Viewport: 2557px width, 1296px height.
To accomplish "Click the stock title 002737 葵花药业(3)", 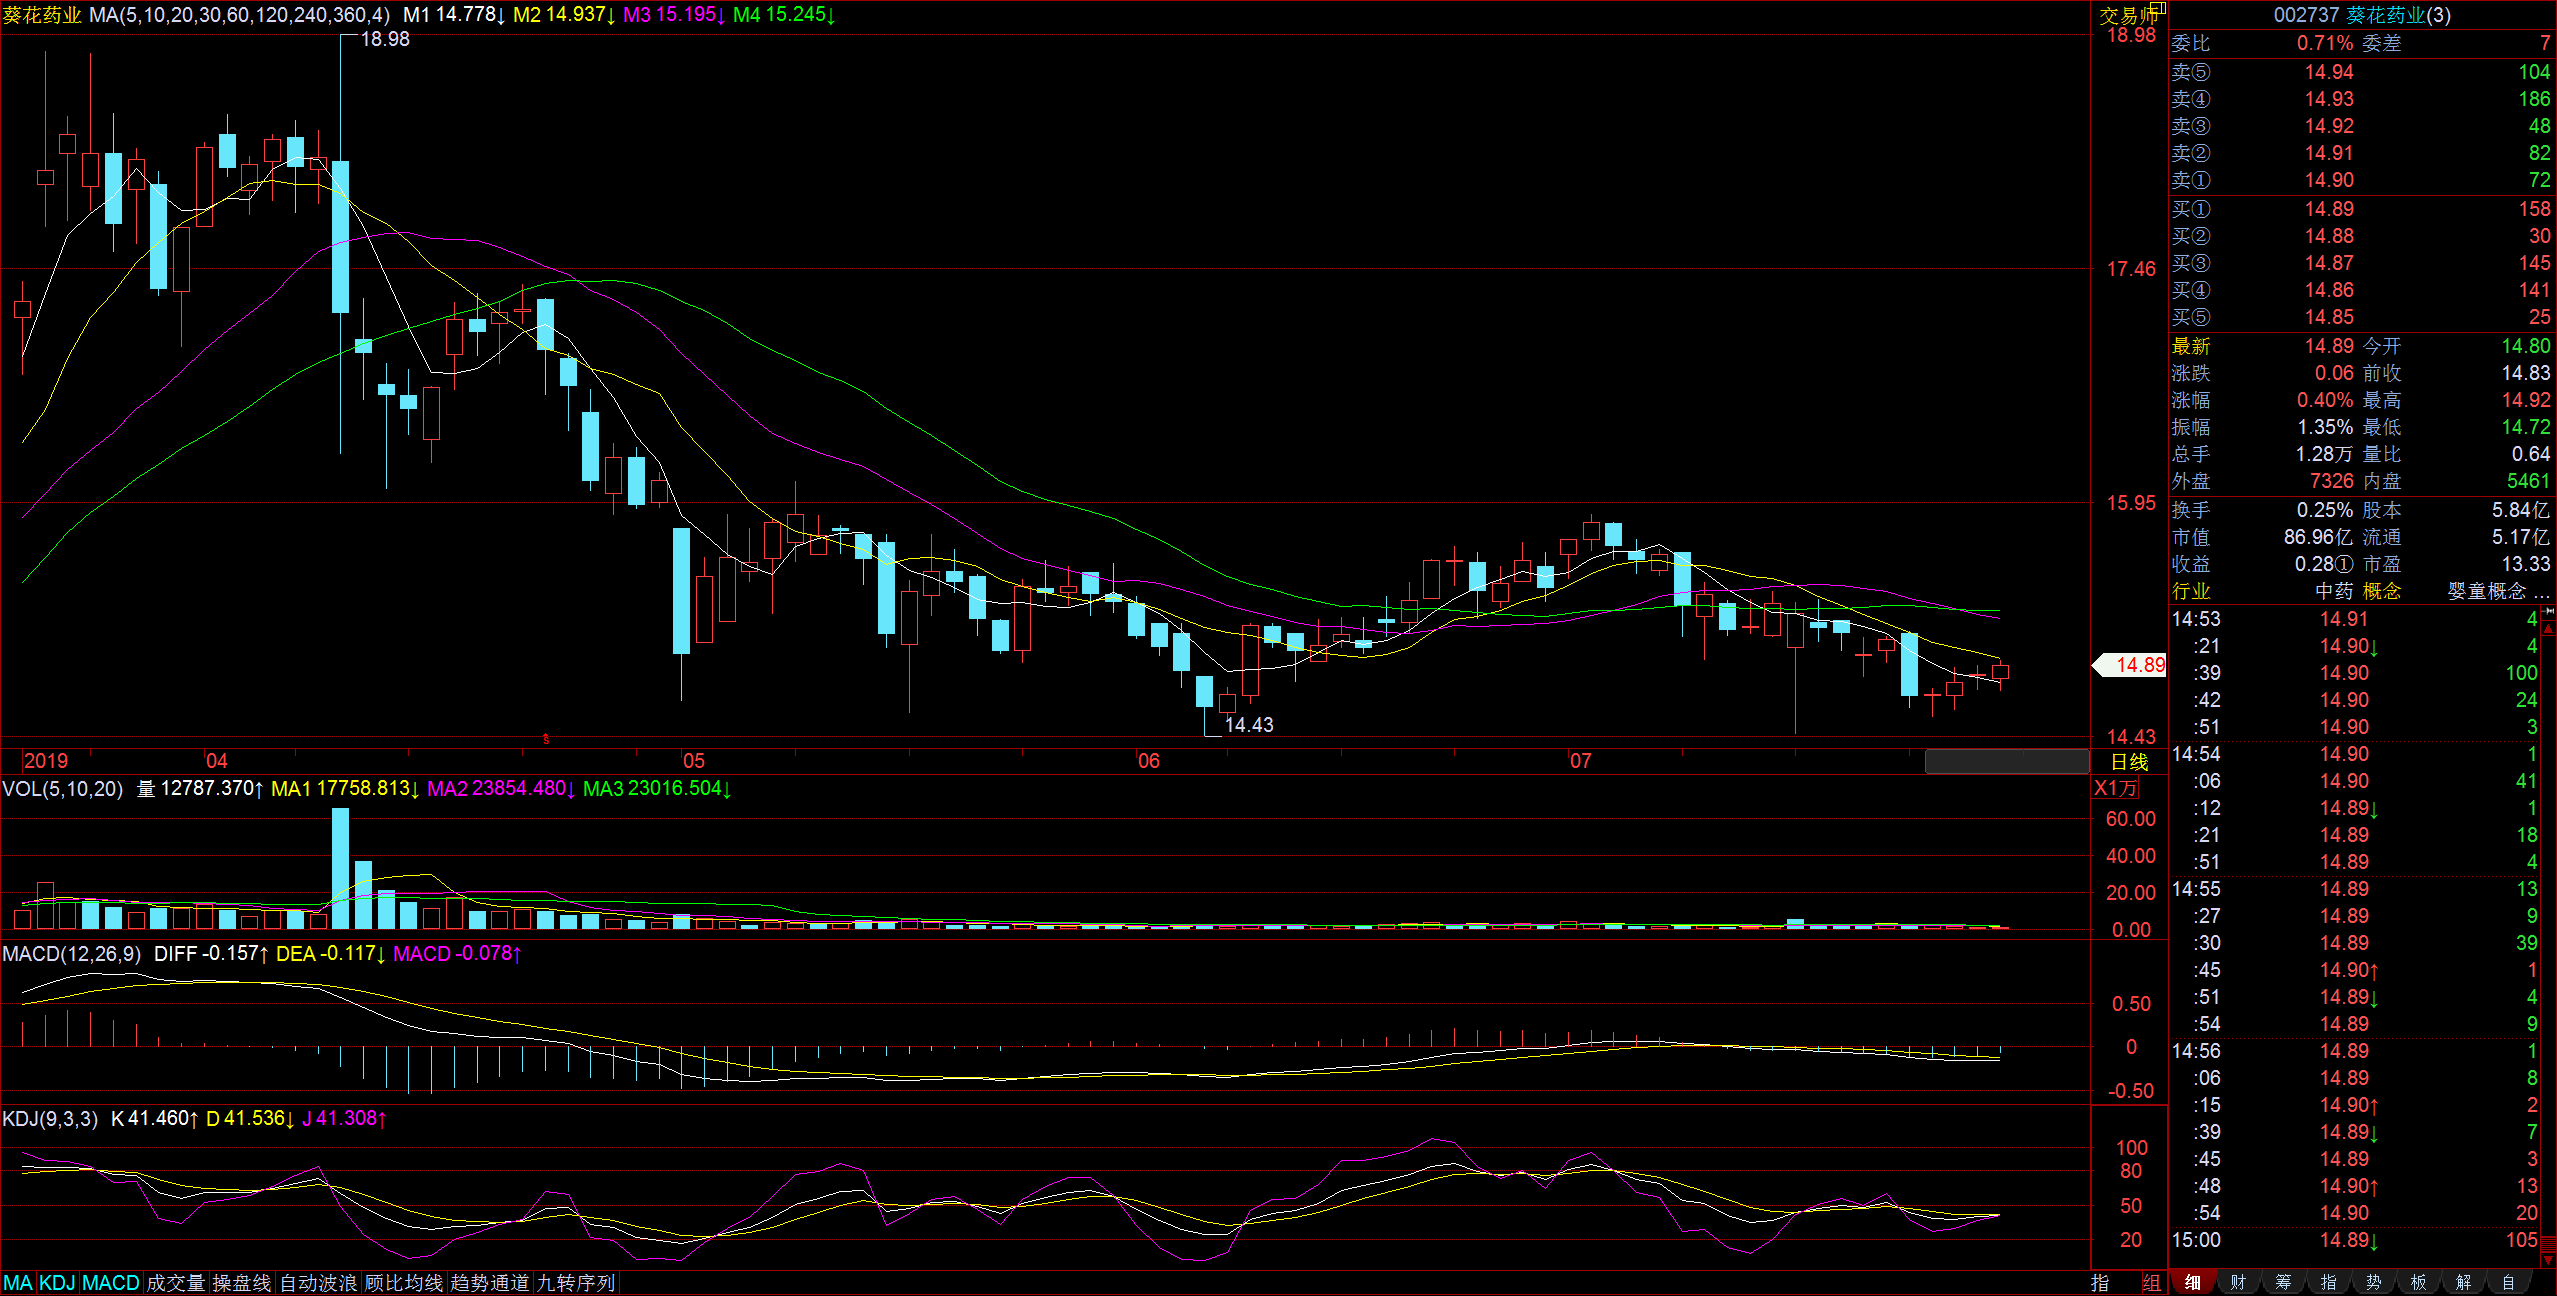I will (2362, 15).
